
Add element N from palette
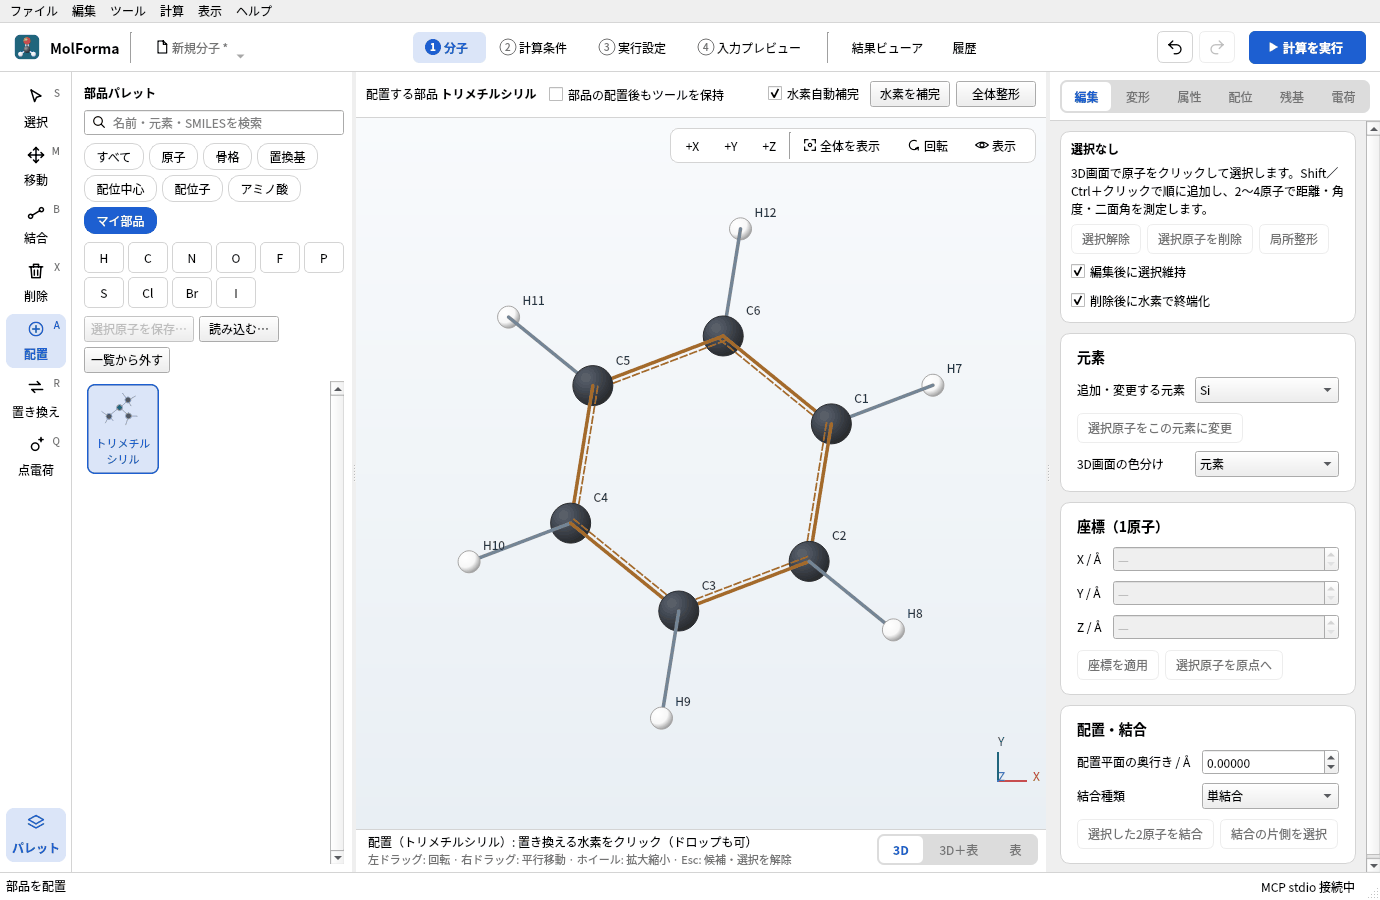pyautogui.click(x=192, y=258)
